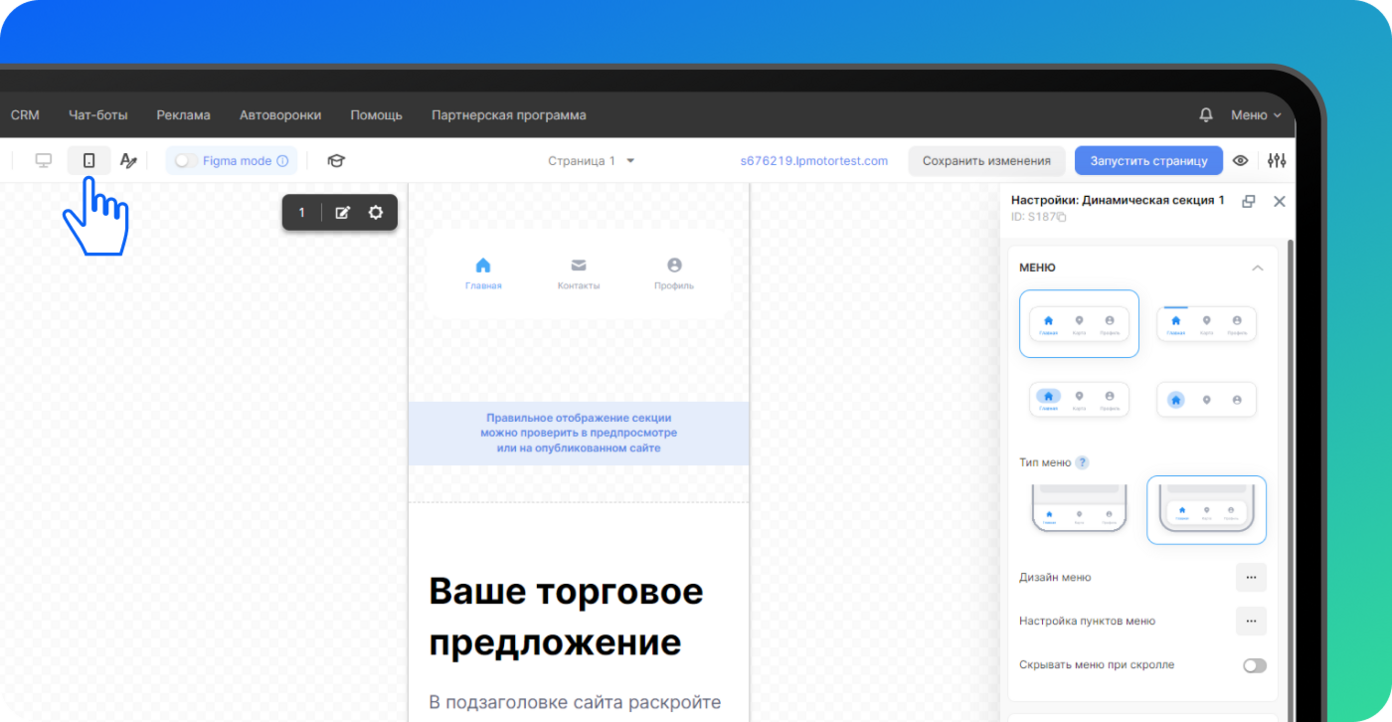Switch to desktop view icon

click(43, 160)
